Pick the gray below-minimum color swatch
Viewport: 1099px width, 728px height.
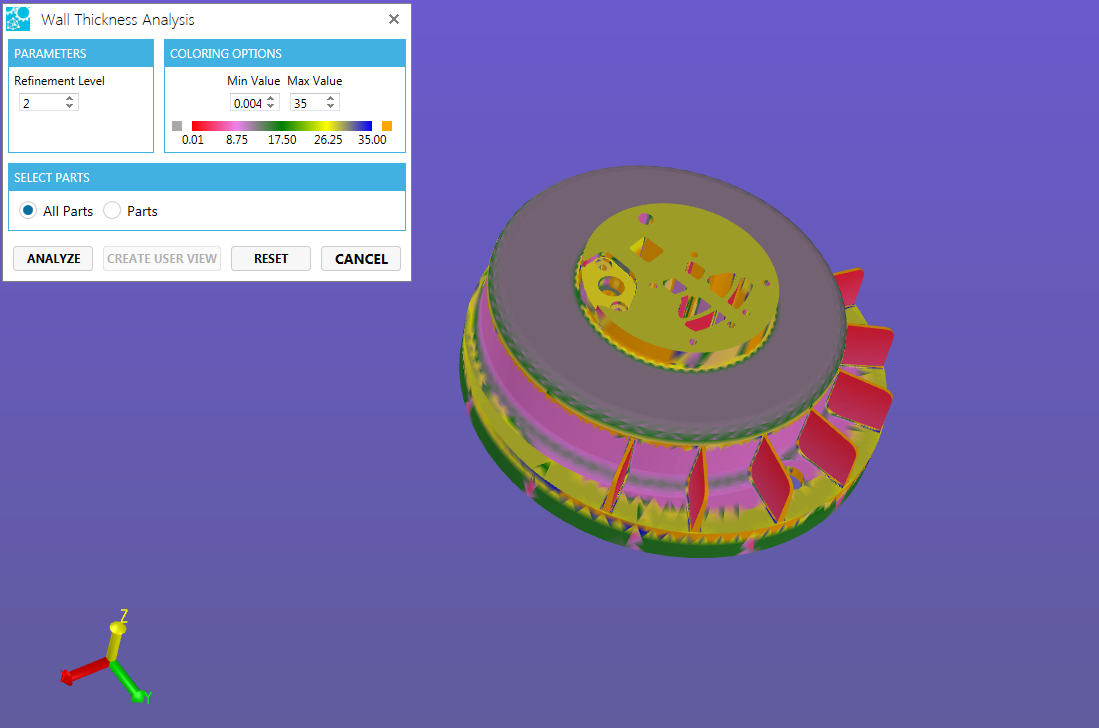177,126
